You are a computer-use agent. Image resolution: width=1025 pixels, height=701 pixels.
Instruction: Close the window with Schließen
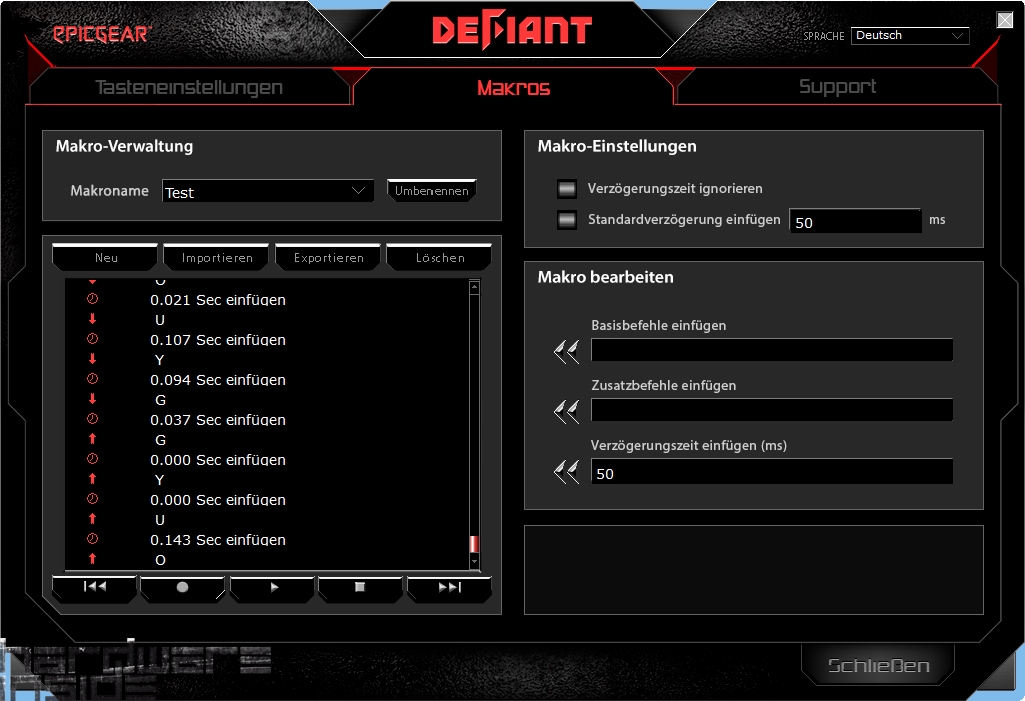tap(878, 666)
